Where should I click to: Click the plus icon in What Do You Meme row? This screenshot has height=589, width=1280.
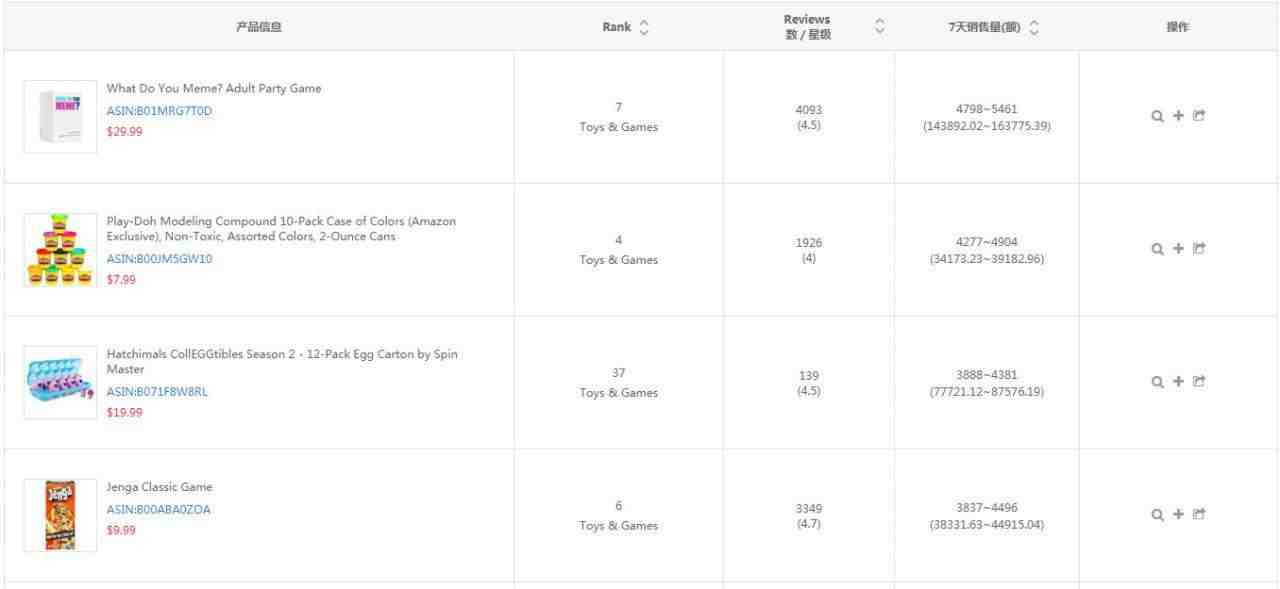tap(1178, 116)
